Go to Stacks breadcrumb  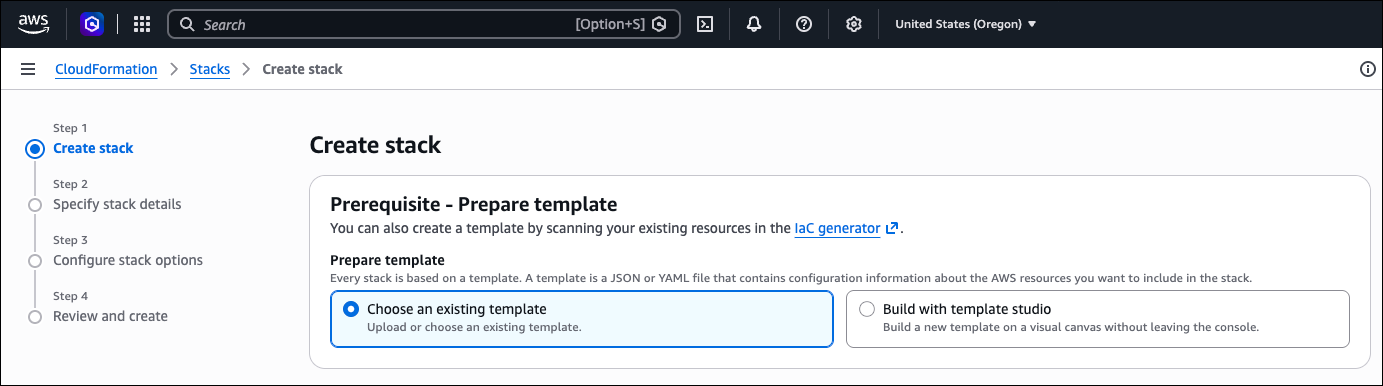click(210, 69)
